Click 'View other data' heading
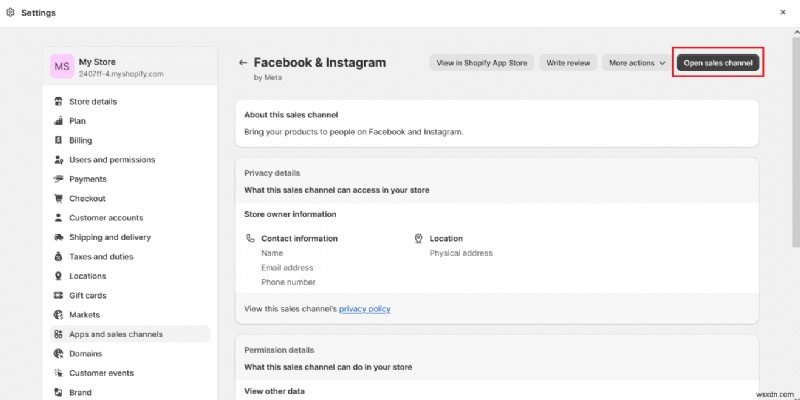Image resolution: width=800 pixels, height=400 pixels. (274, 391)
